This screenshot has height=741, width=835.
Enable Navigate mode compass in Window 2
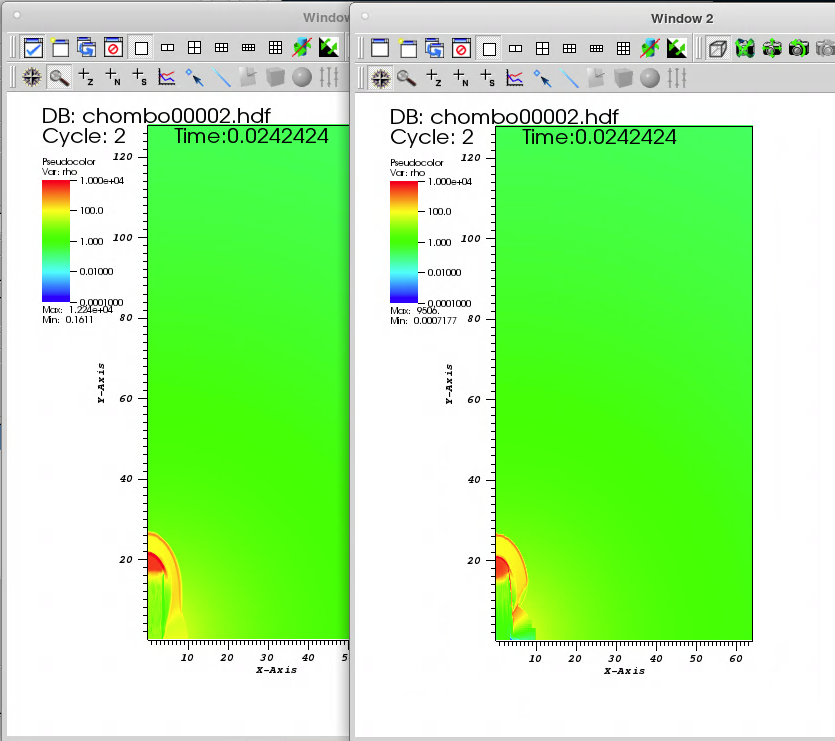tap(380, 78)
